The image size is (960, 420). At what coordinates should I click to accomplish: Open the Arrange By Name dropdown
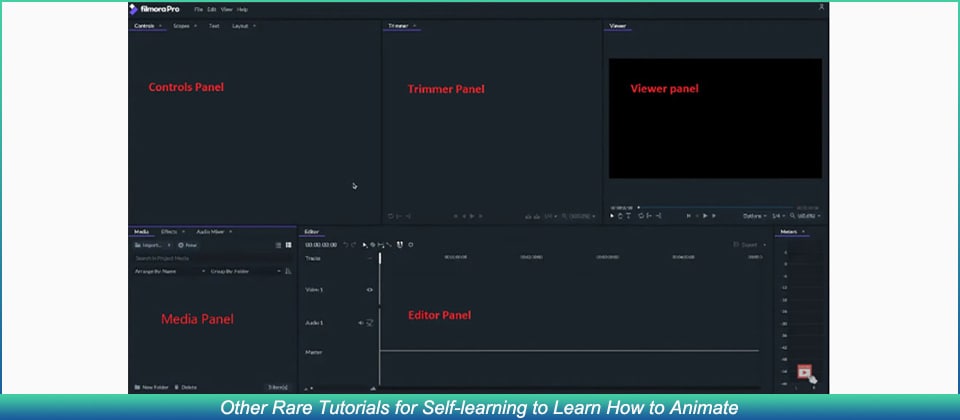point(170,271)
